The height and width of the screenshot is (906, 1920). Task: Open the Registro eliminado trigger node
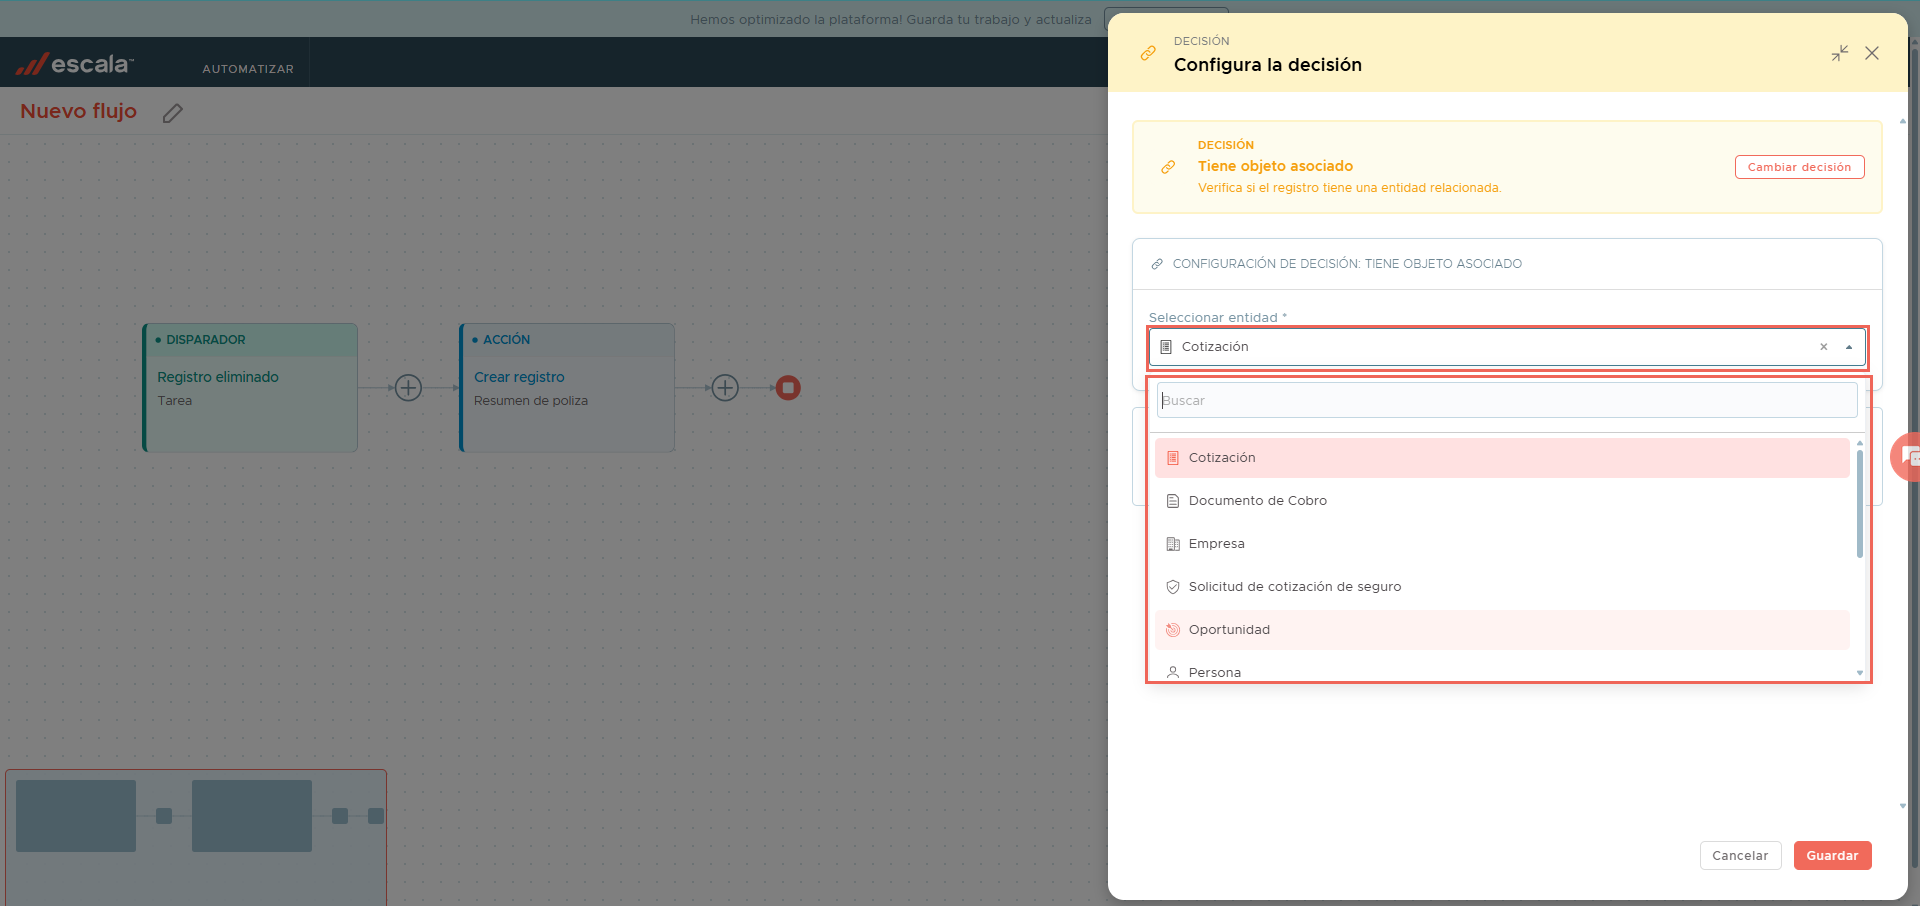250,388
